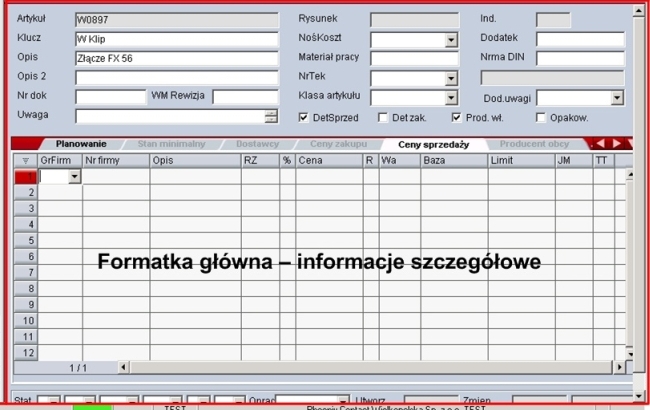The height and width of the screenshot is (410, 650).
Task: Toggle the Opakow. checkbox
Action: [x=541, y=118]
